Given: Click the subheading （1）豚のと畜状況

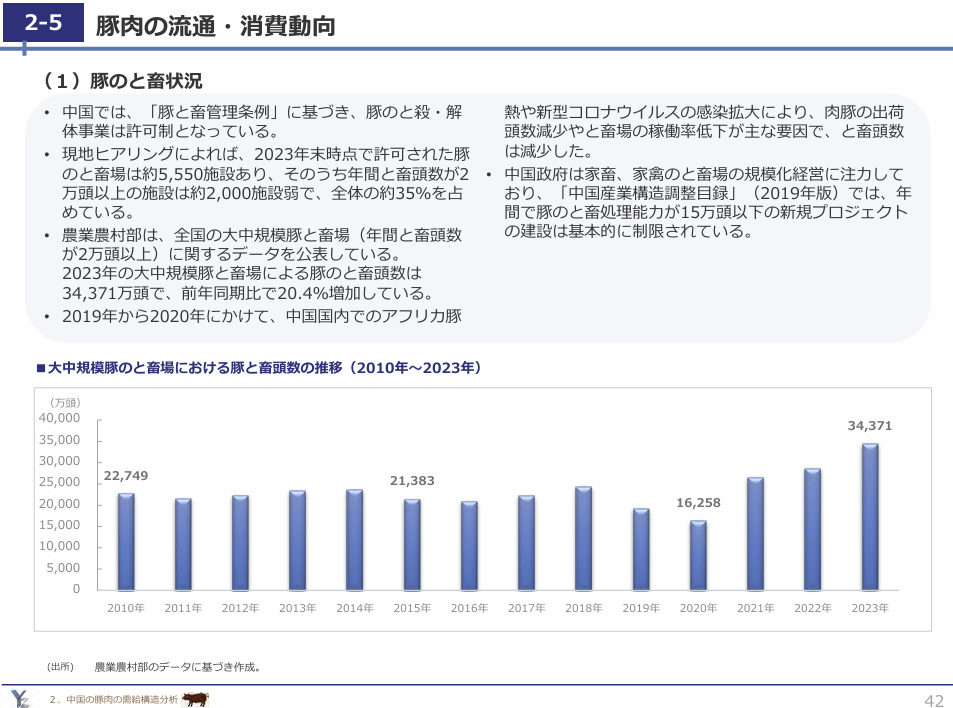Looking at the screenshot, I should click(x=121, y=81).
